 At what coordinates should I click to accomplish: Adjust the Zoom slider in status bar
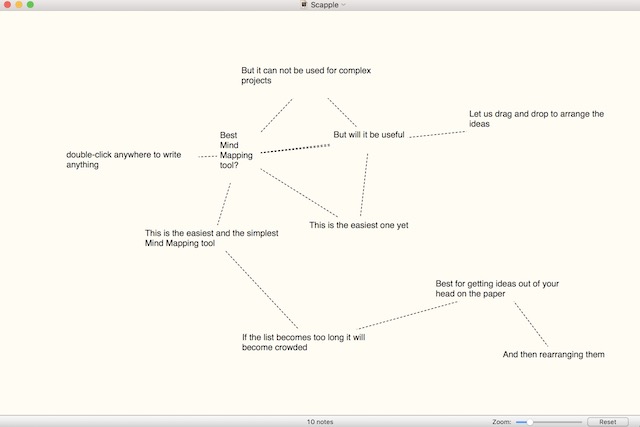(x=549, y=422)
